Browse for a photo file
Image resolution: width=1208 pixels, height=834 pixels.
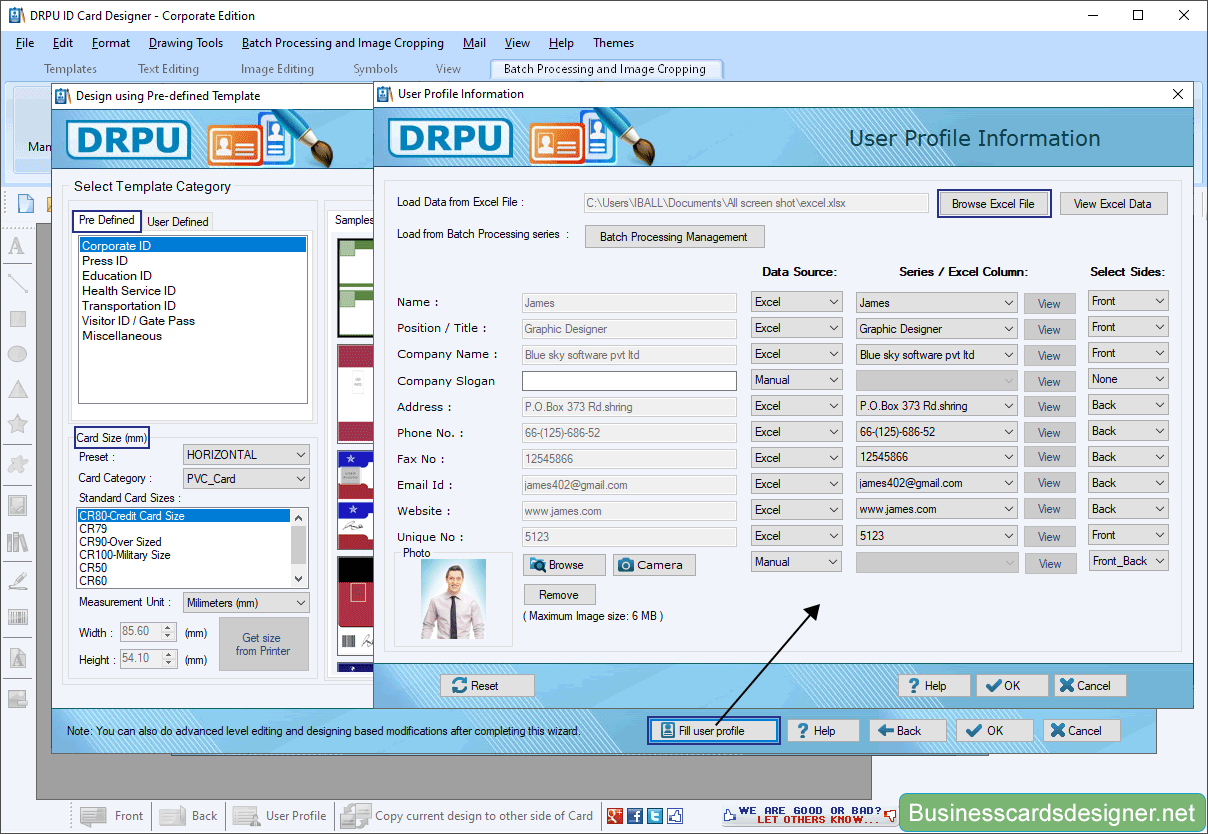click(x=564, y=565)
